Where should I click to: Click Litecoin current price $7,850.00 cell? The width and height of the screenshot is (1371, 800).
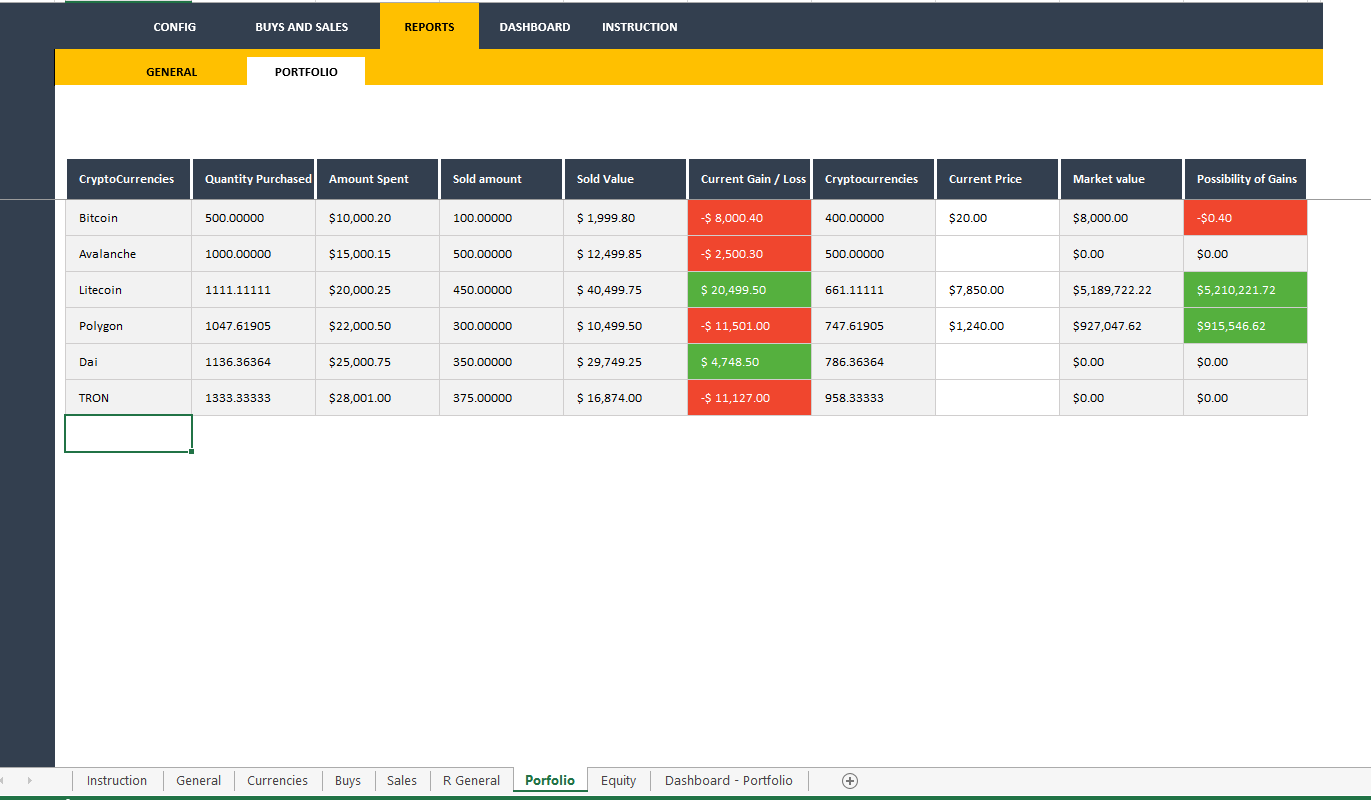click(997, 290)
